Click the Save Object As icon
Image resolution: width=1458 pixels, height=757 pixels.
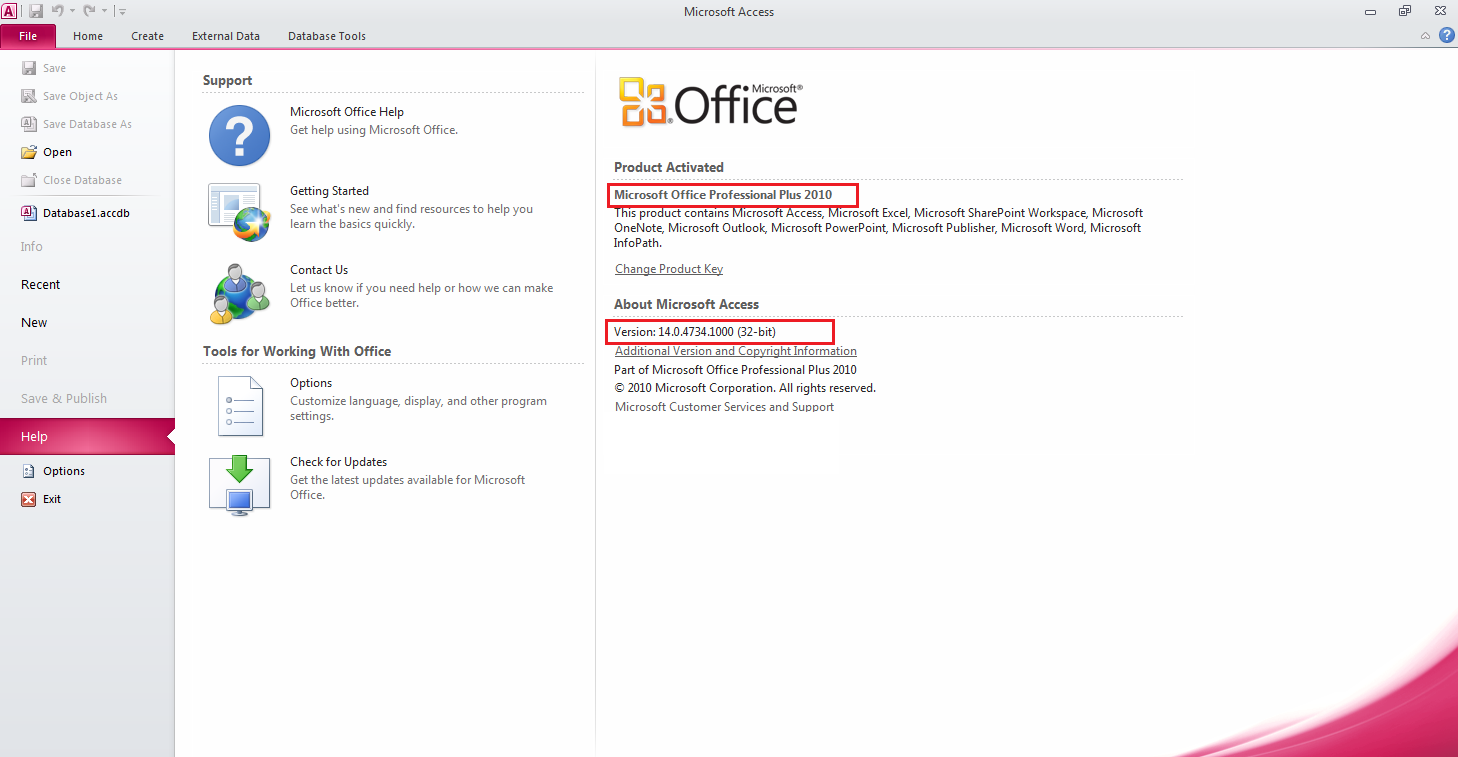[x=29, y=96]
